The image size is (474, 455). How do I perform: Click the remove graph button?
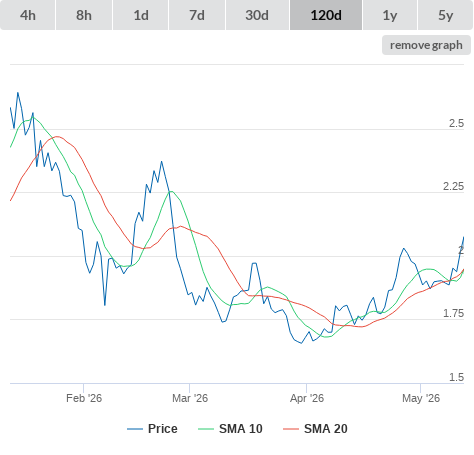(x=426, y=45)
